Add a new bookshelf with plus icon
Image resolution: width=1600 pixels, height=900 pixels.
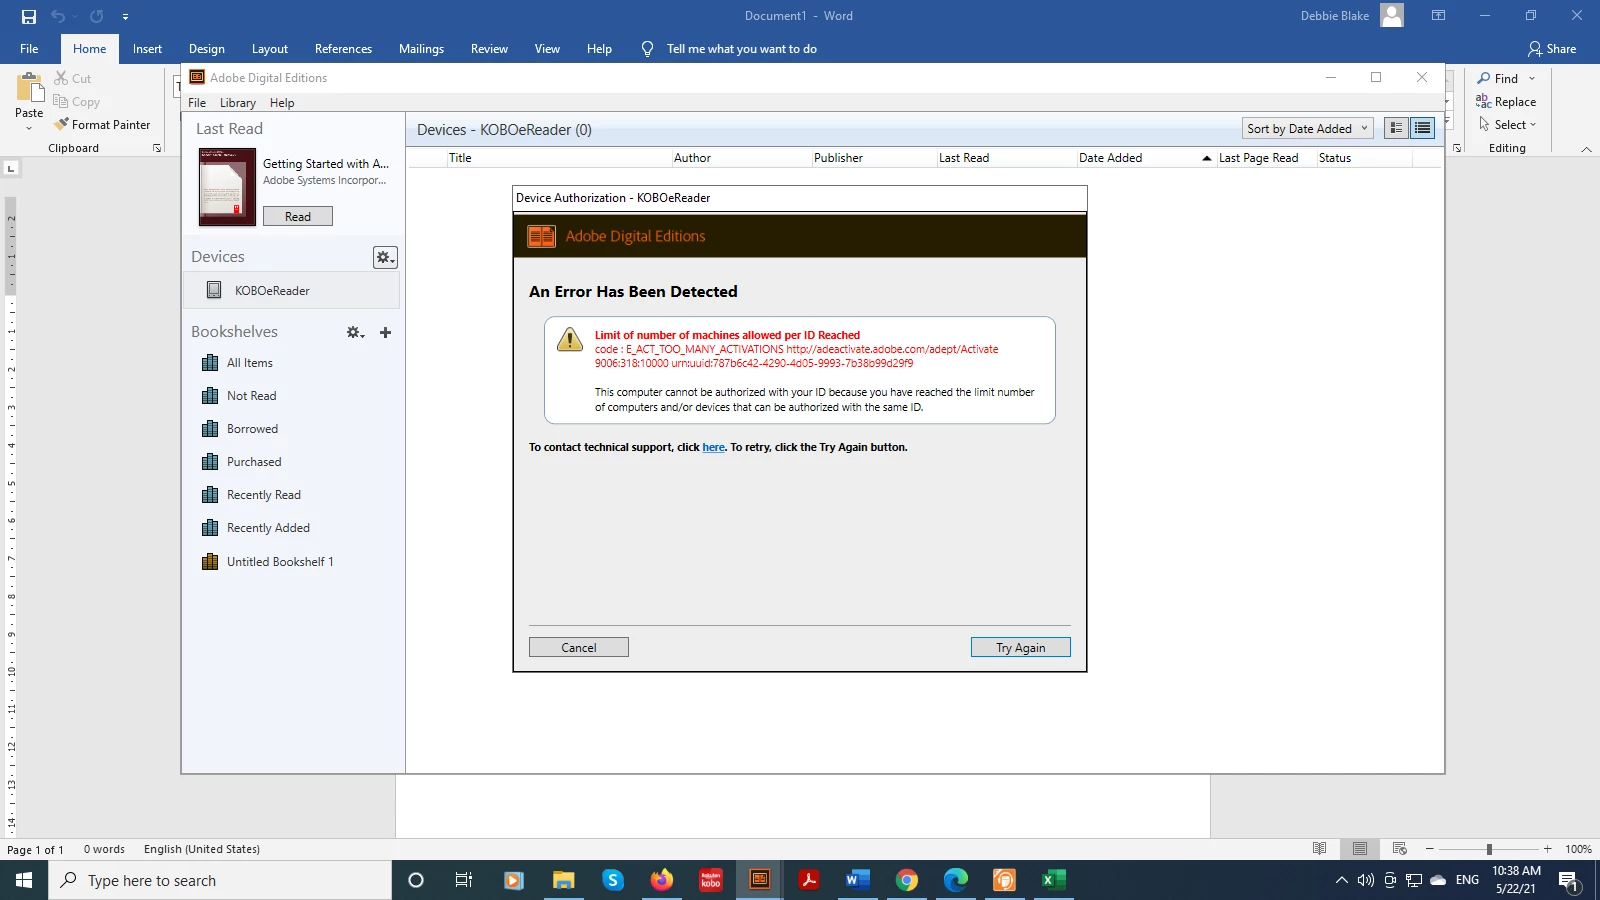[x=385, y=332]
